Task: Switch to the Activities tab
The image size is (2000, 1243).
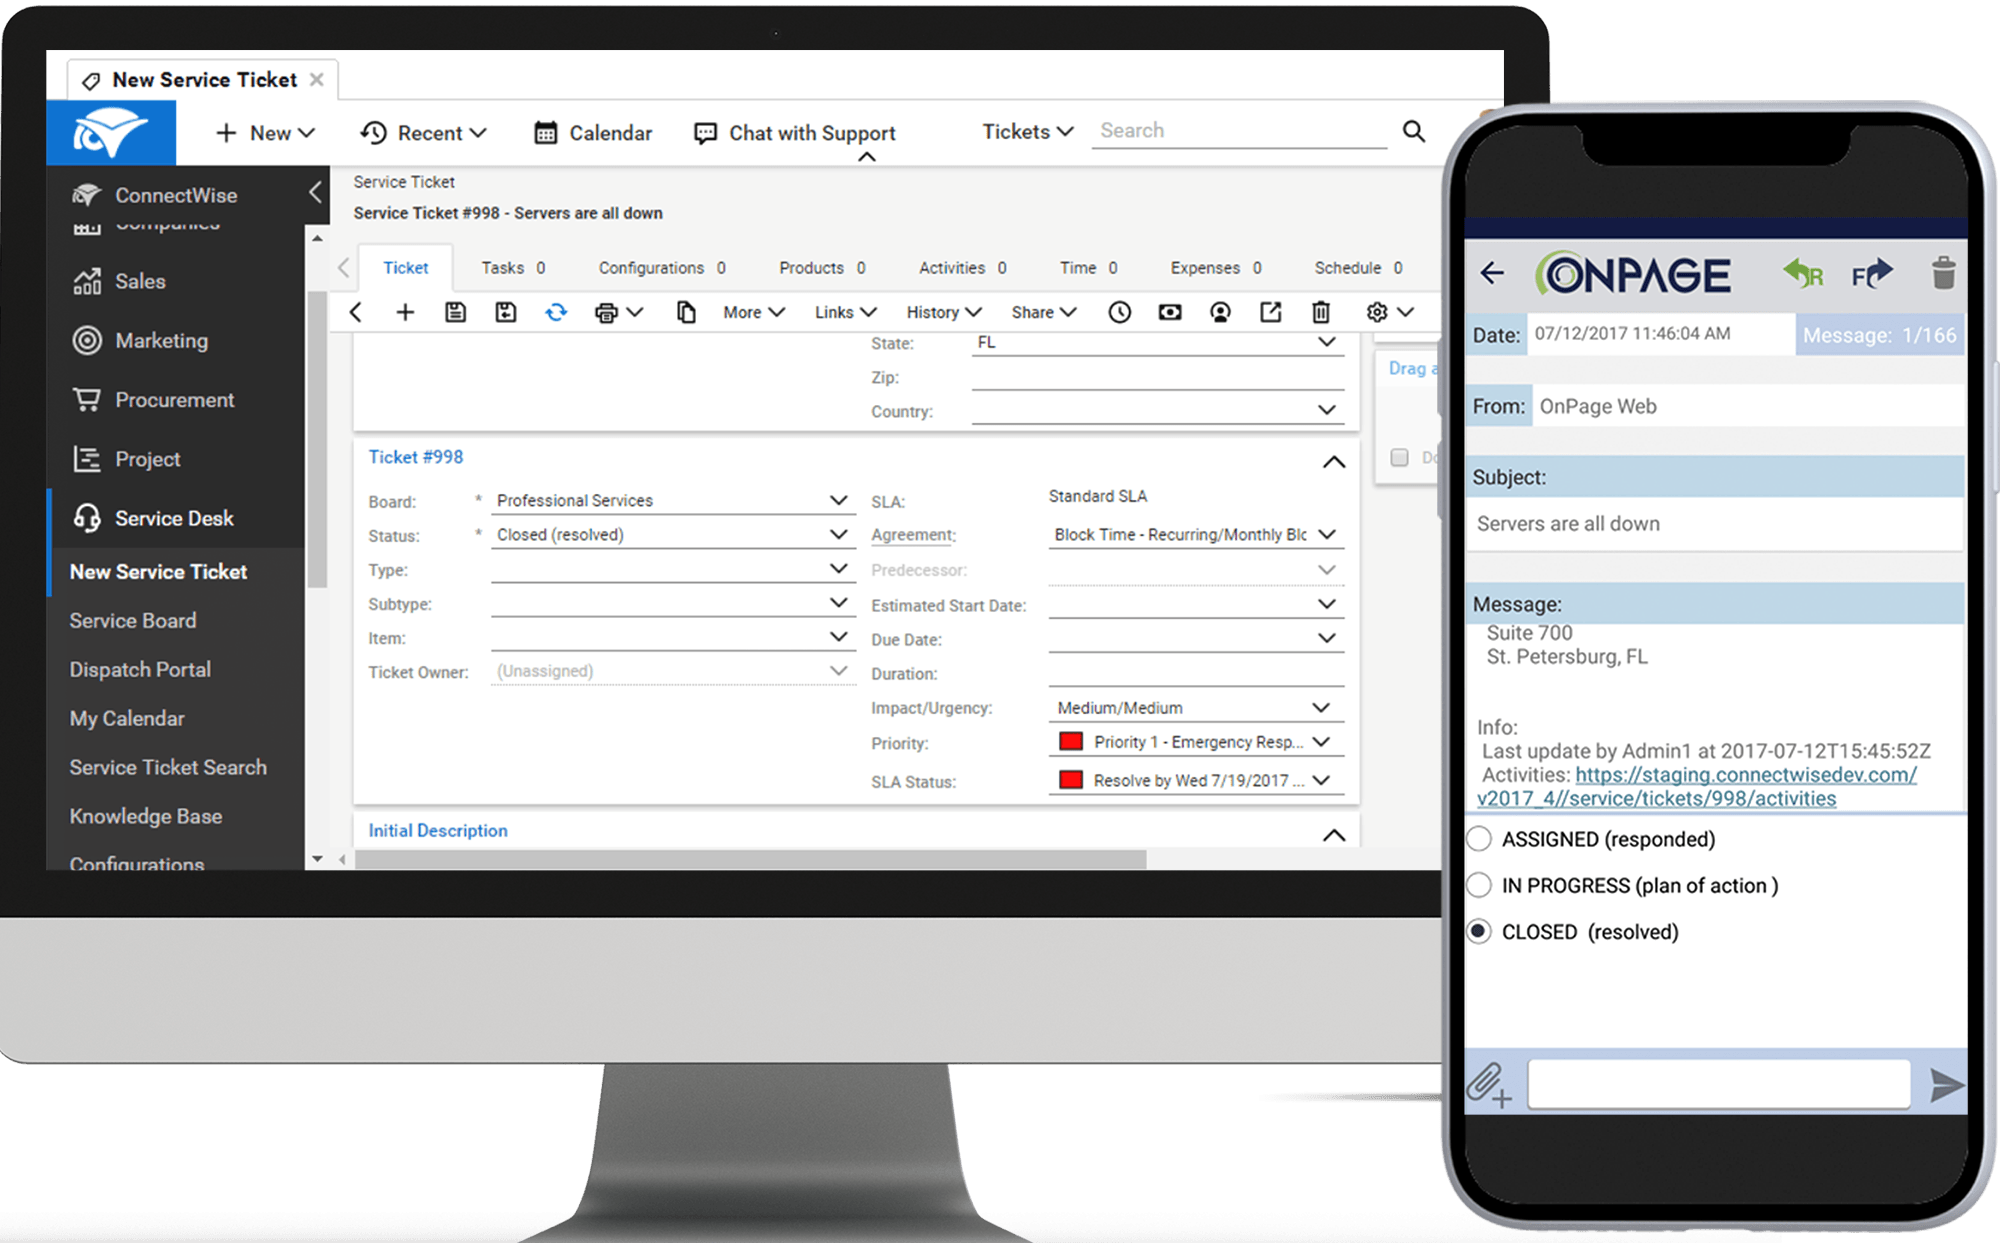Action: coord(962,268)
